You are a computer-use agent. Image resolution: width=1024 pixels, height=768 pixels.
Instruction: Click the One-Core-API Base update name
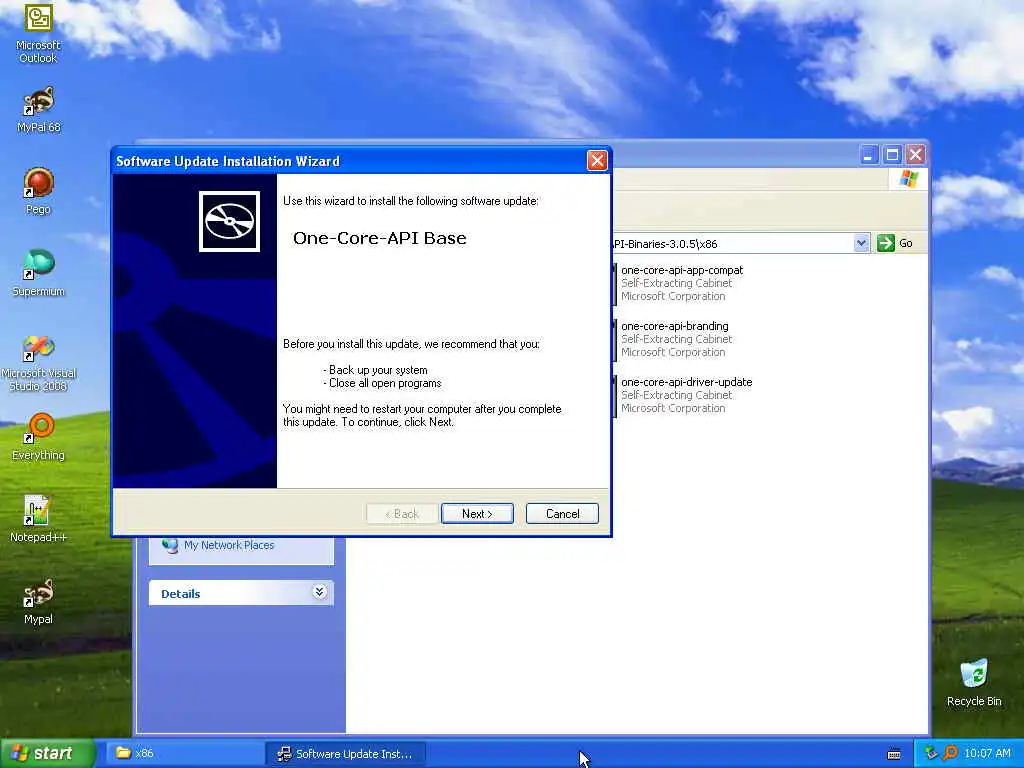[379, 238]
